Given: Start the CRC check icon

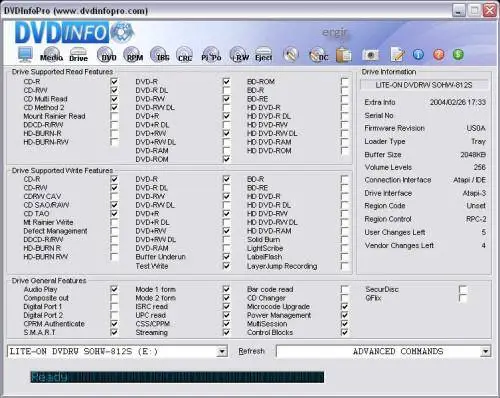Looking at the screenshot, I should pos(184,54).
